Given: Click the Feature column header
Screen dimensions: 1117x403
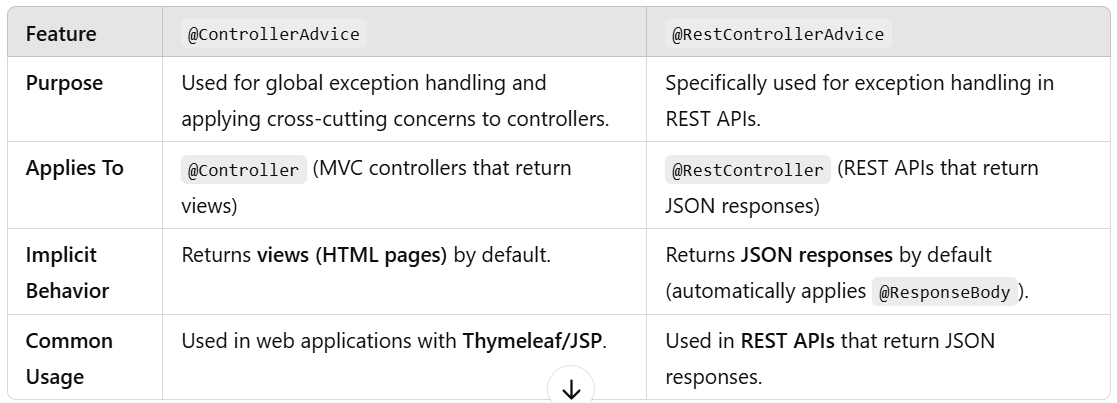Looking at the screenshot, I should pyautogui.click(x=61, y=33).
